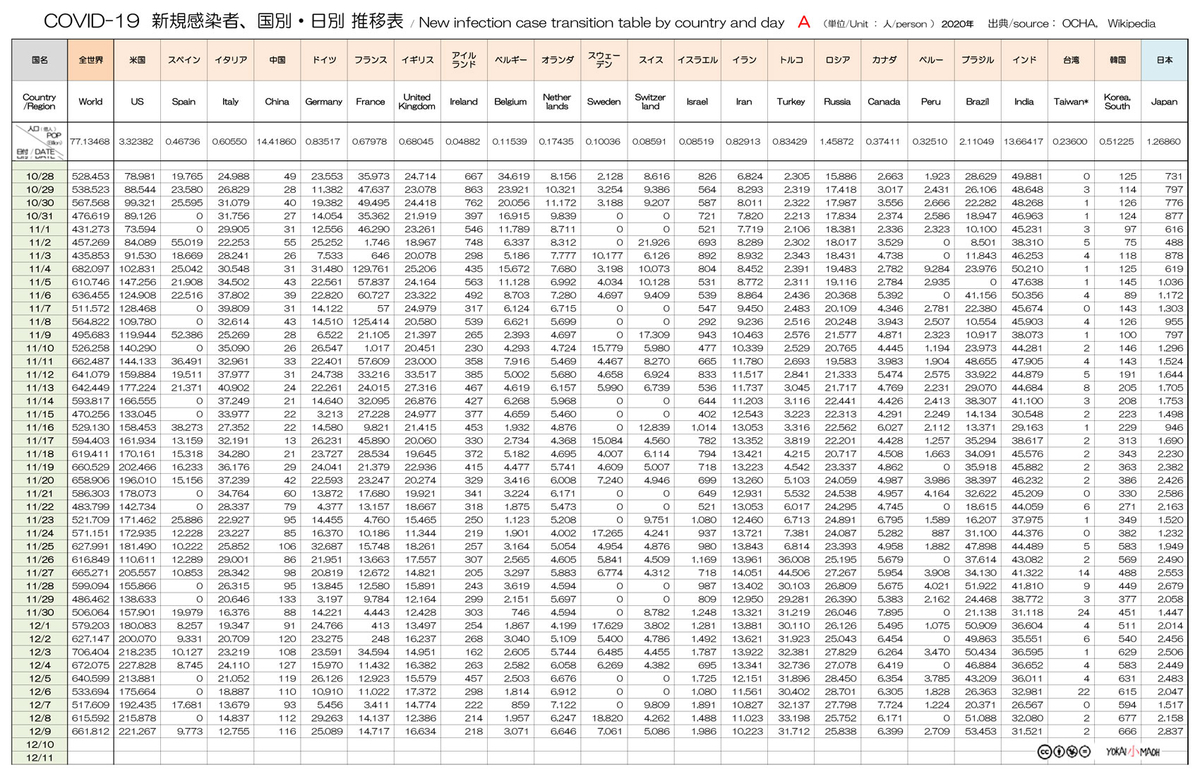Screen dimensions: 1200x772
Task: Click Spain value 55,019 on 11/2
Action: (x=188, y=242)
